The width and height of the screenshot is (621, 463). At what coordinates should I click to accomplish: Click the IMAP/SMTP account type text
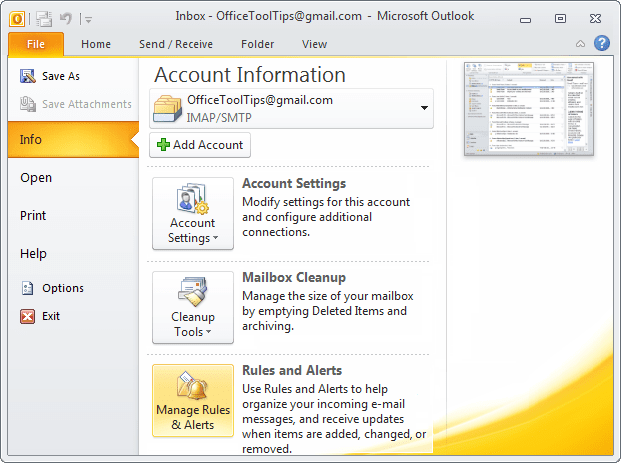[219, 118]
